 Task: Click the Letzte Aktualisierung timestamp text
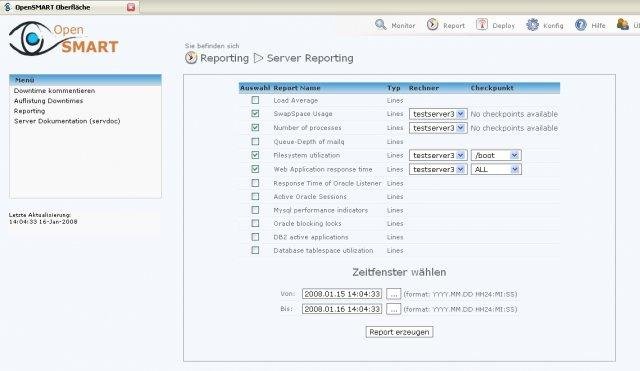click(x=43, y=218)
